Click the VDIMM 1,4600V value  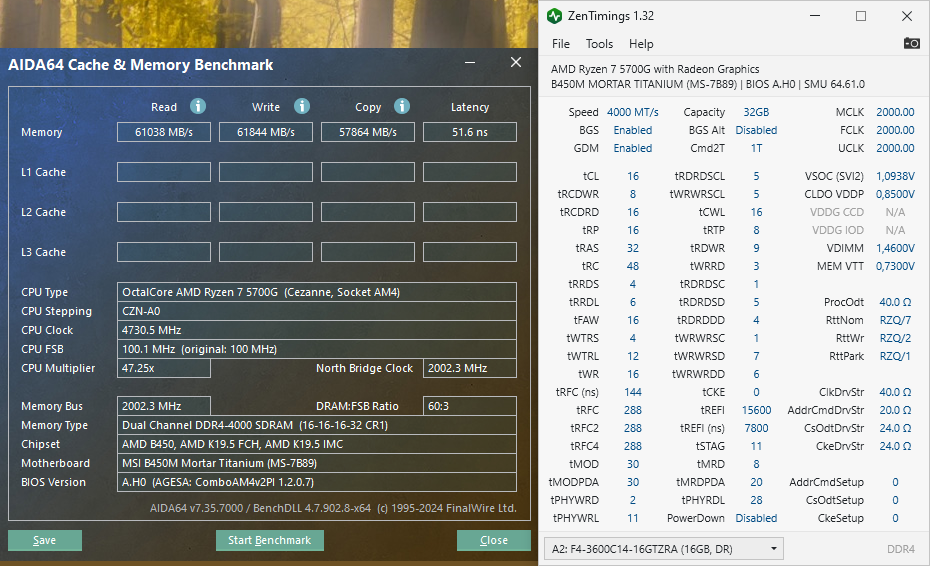pyautogui.click(x=895, y=248)
